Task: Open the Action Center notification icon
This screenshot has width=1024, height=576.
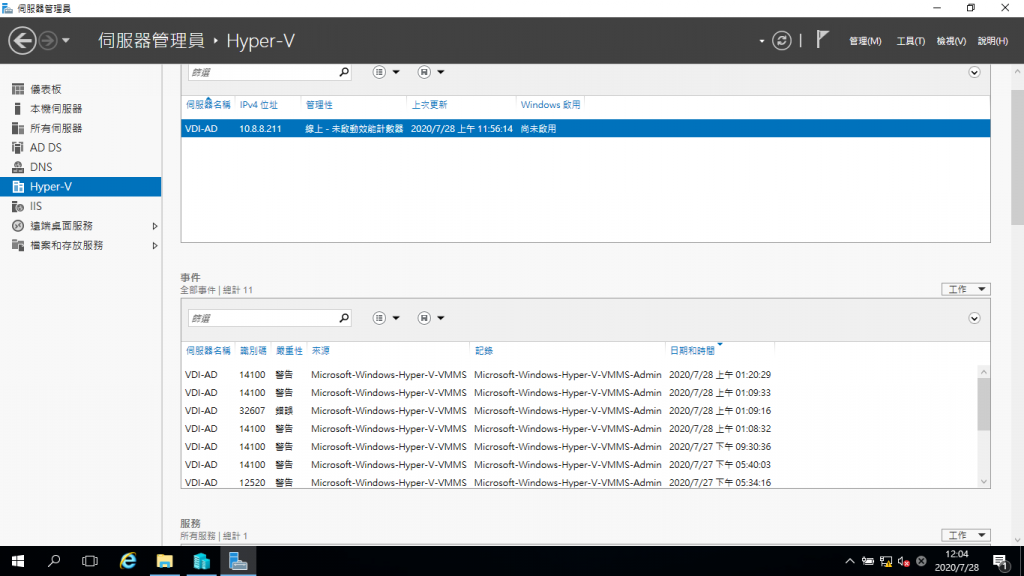Action: (x=1000, y=561)
